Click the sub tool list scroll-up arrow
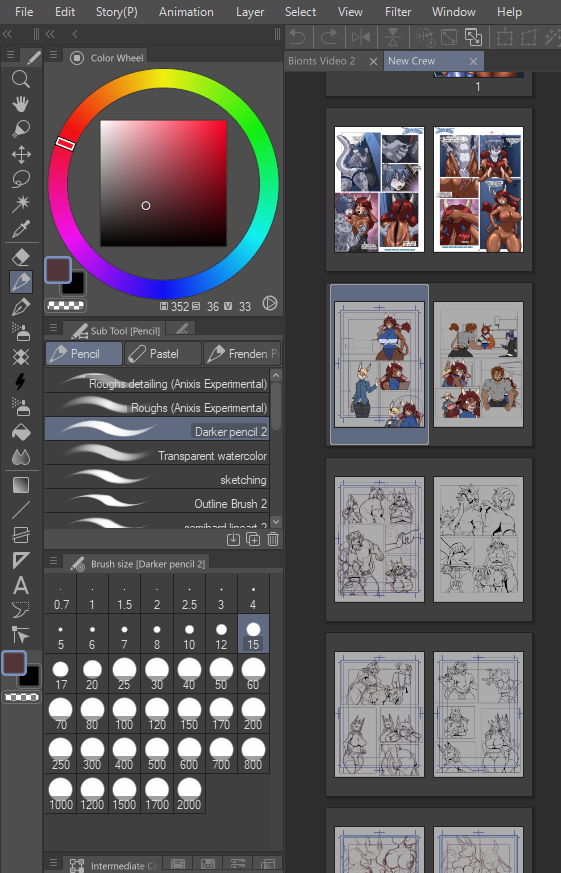Image resolution: width=561 pixels, height=873 pixels. (275, 375)
